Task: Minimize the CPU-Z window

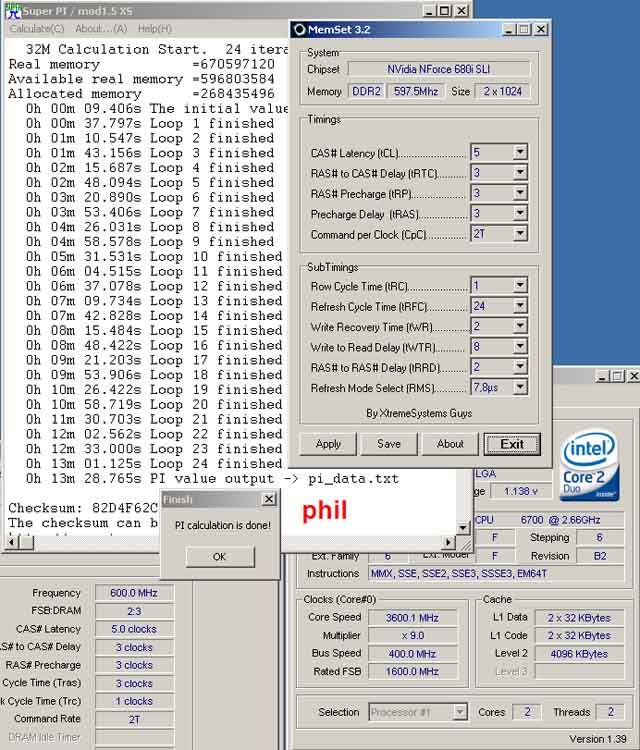Action: 602,377
